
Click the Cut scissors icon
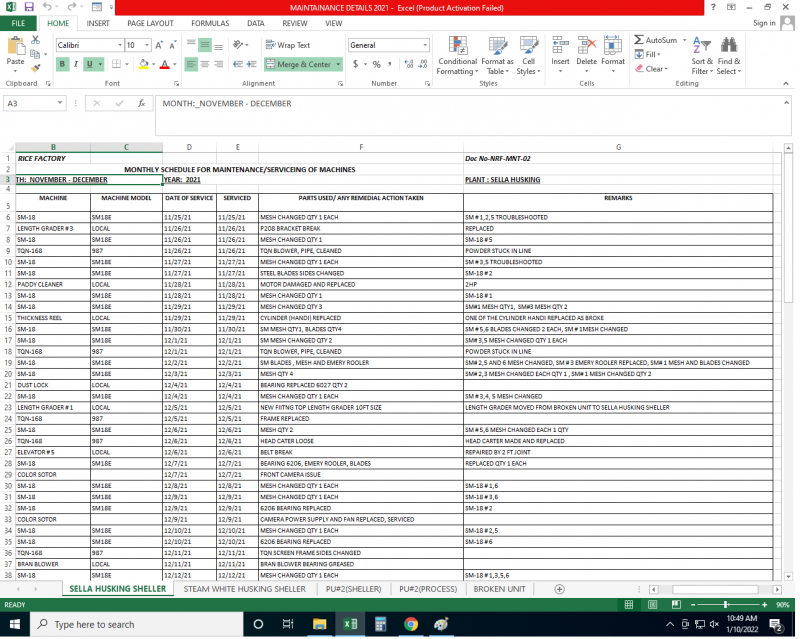pyautogui.click(x=35, y=39)
